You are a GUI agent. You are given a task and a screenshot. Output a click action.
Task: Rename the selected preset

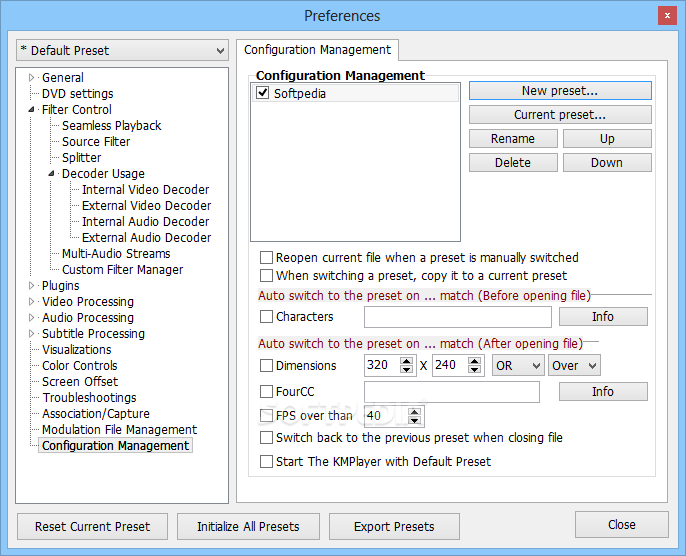[x=513, y=139]
